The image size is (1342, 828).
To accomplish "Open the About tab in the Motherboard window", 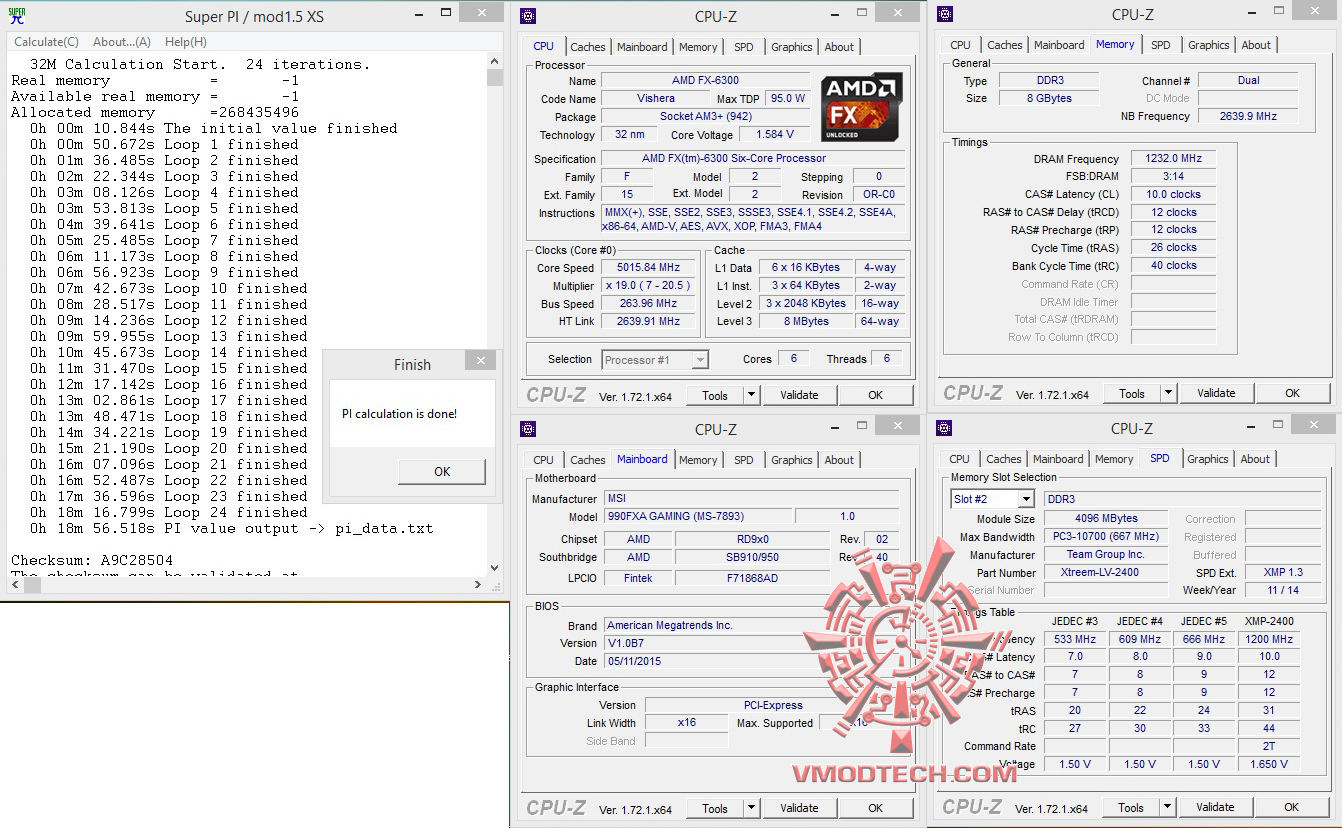I will coord(839,460).
